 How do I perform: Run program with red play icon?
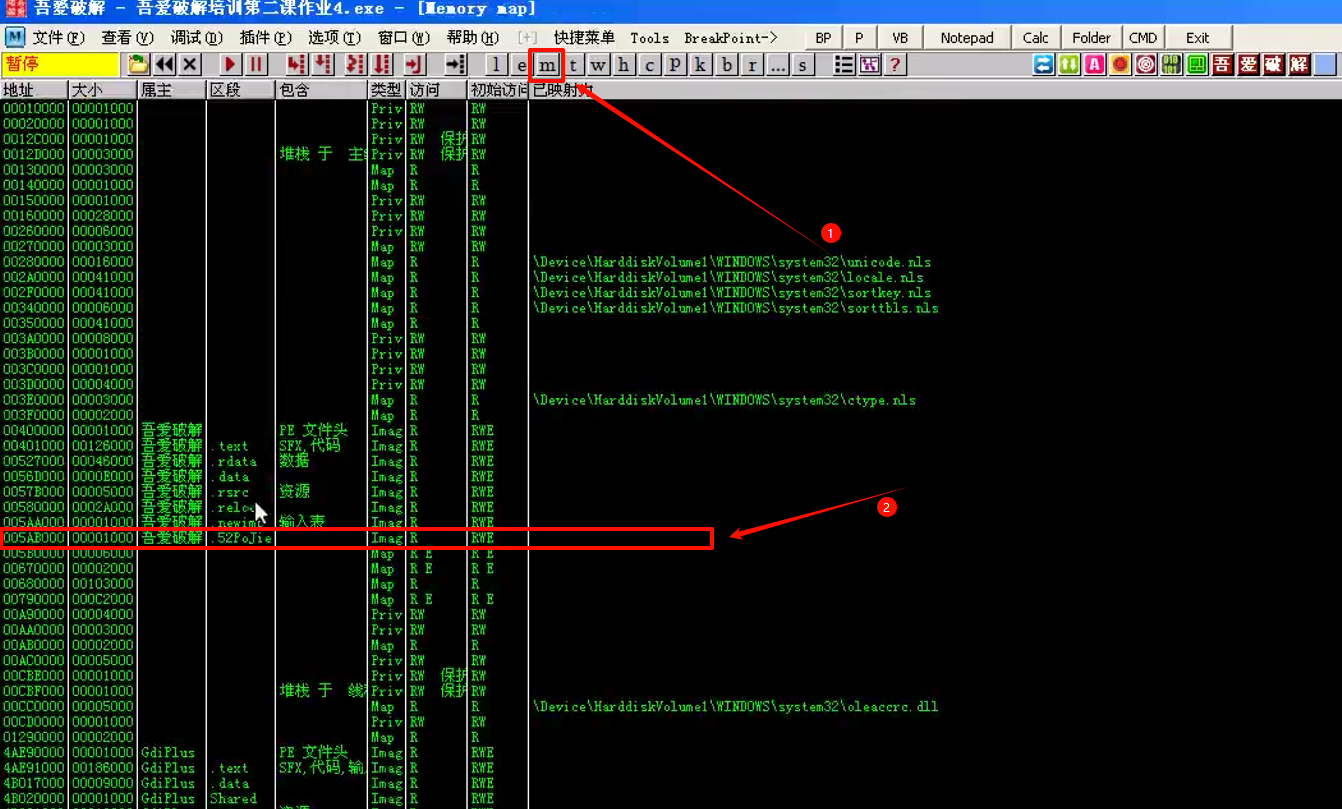click(230, 64)
